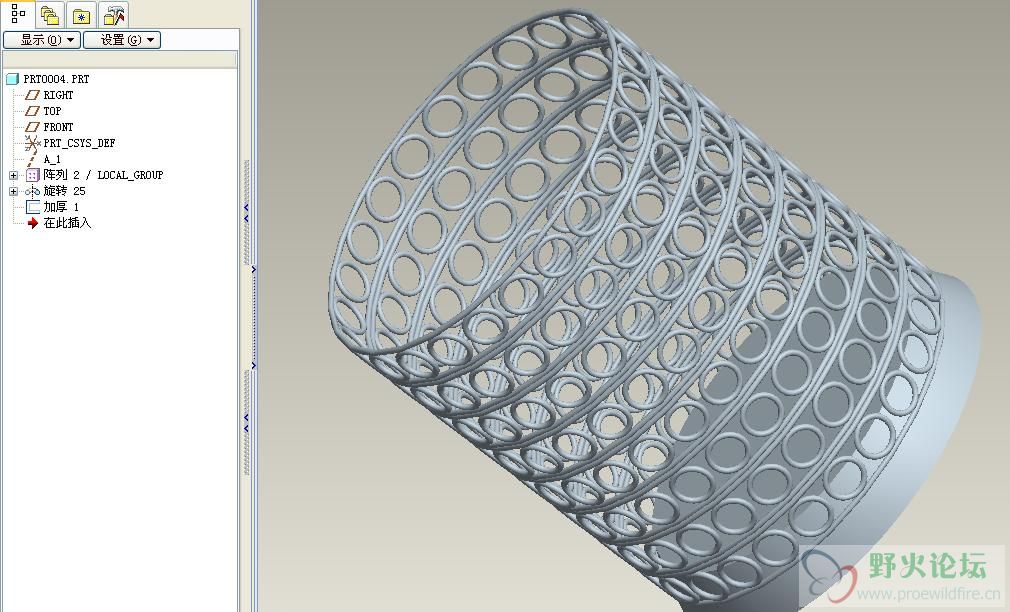Click the model tree column header bar
Screen dimensions: 1010x612
[x=120, y=60]
